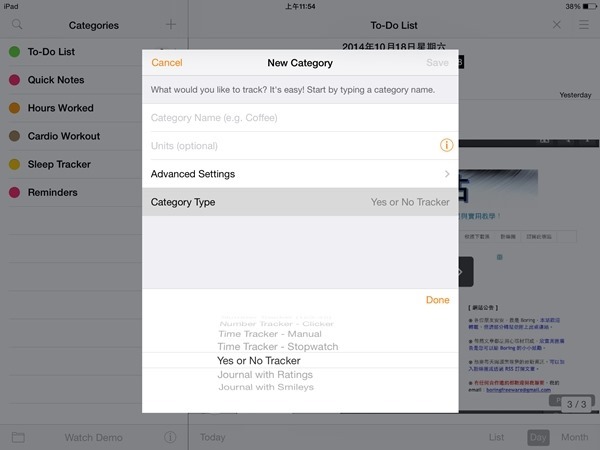Select the green To-Do List dot

click(x=15, y=52)
